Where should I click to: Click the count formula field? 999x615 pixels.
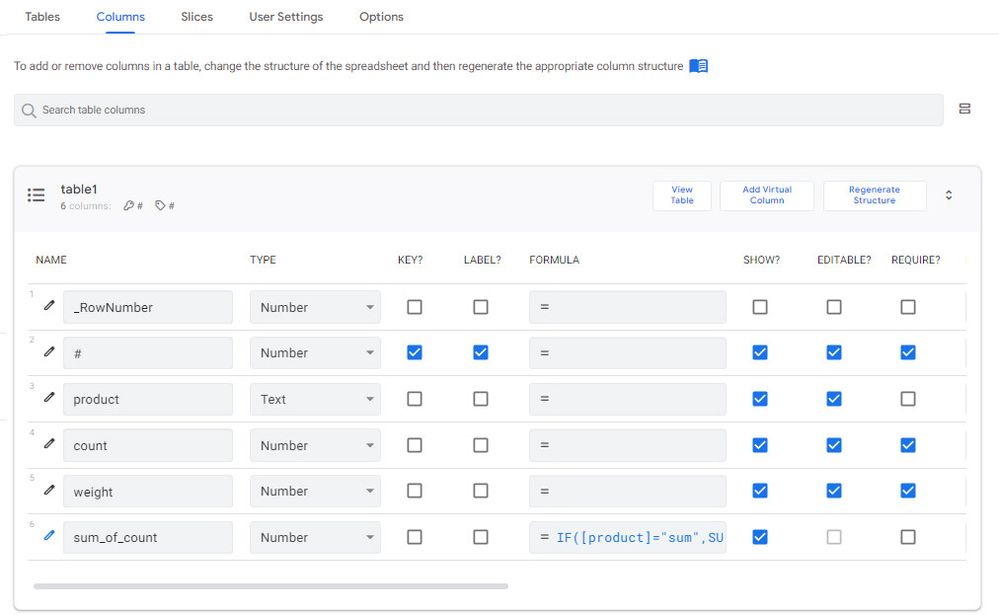[x=628, y=445]
